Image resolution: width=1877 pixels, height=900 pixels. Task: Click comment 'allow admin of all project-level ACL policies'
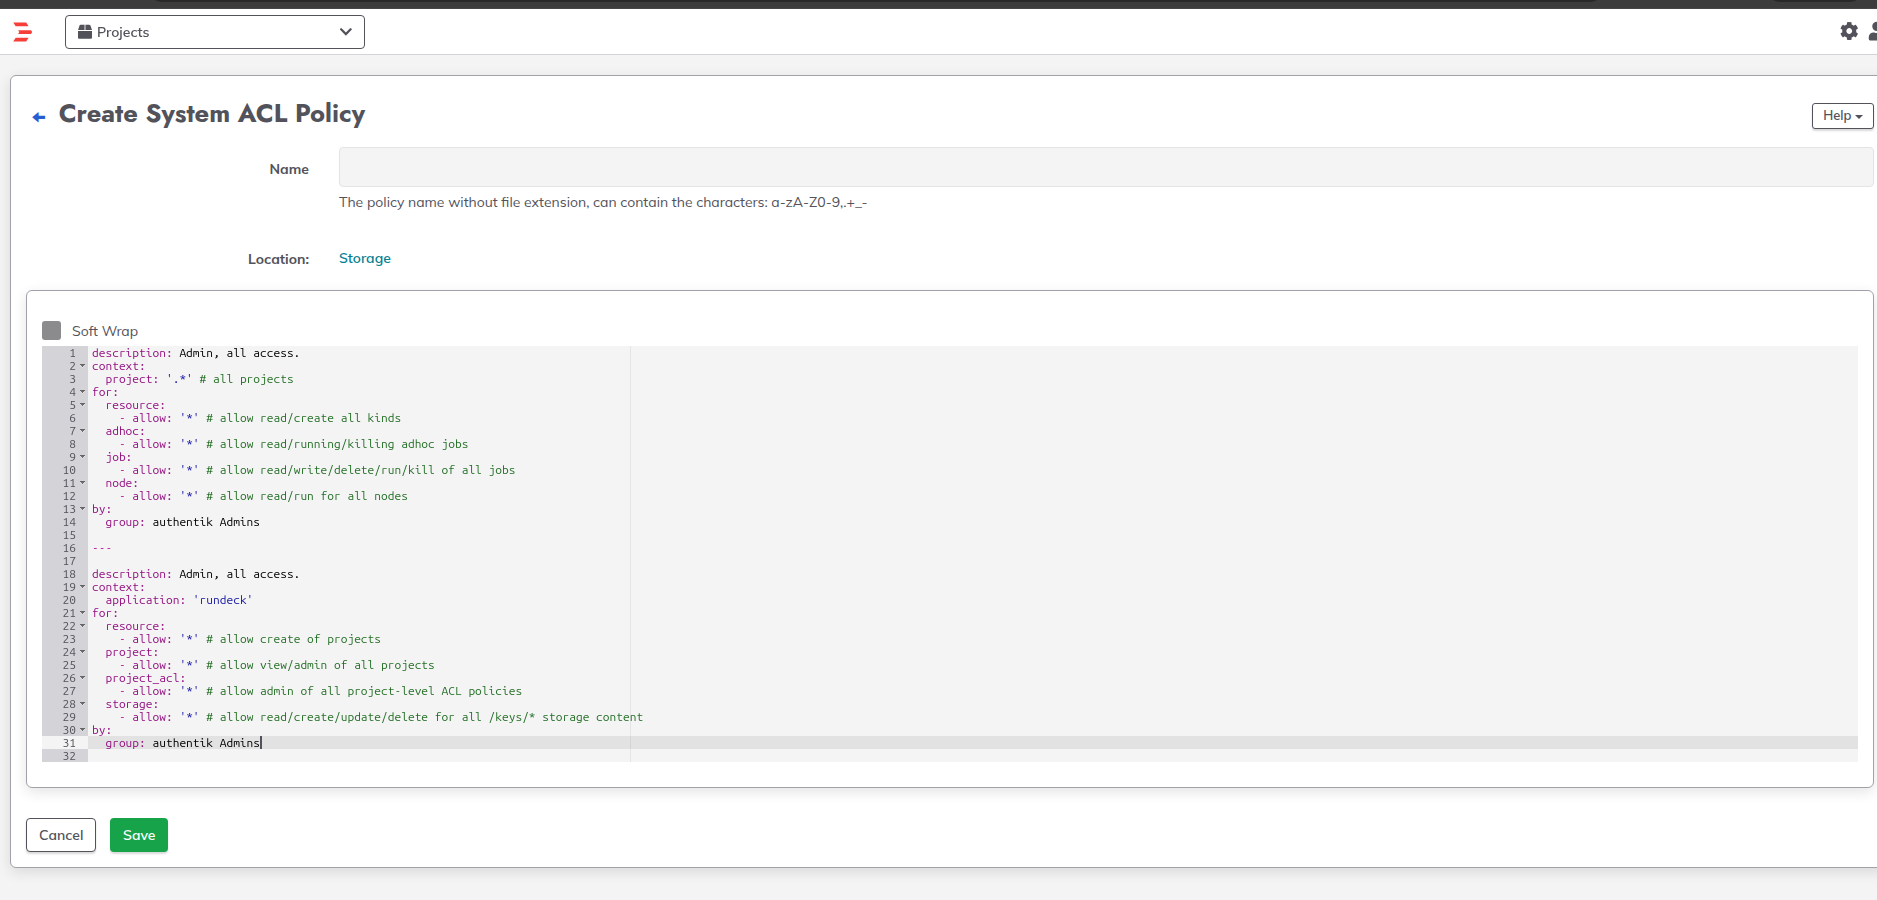371,691
